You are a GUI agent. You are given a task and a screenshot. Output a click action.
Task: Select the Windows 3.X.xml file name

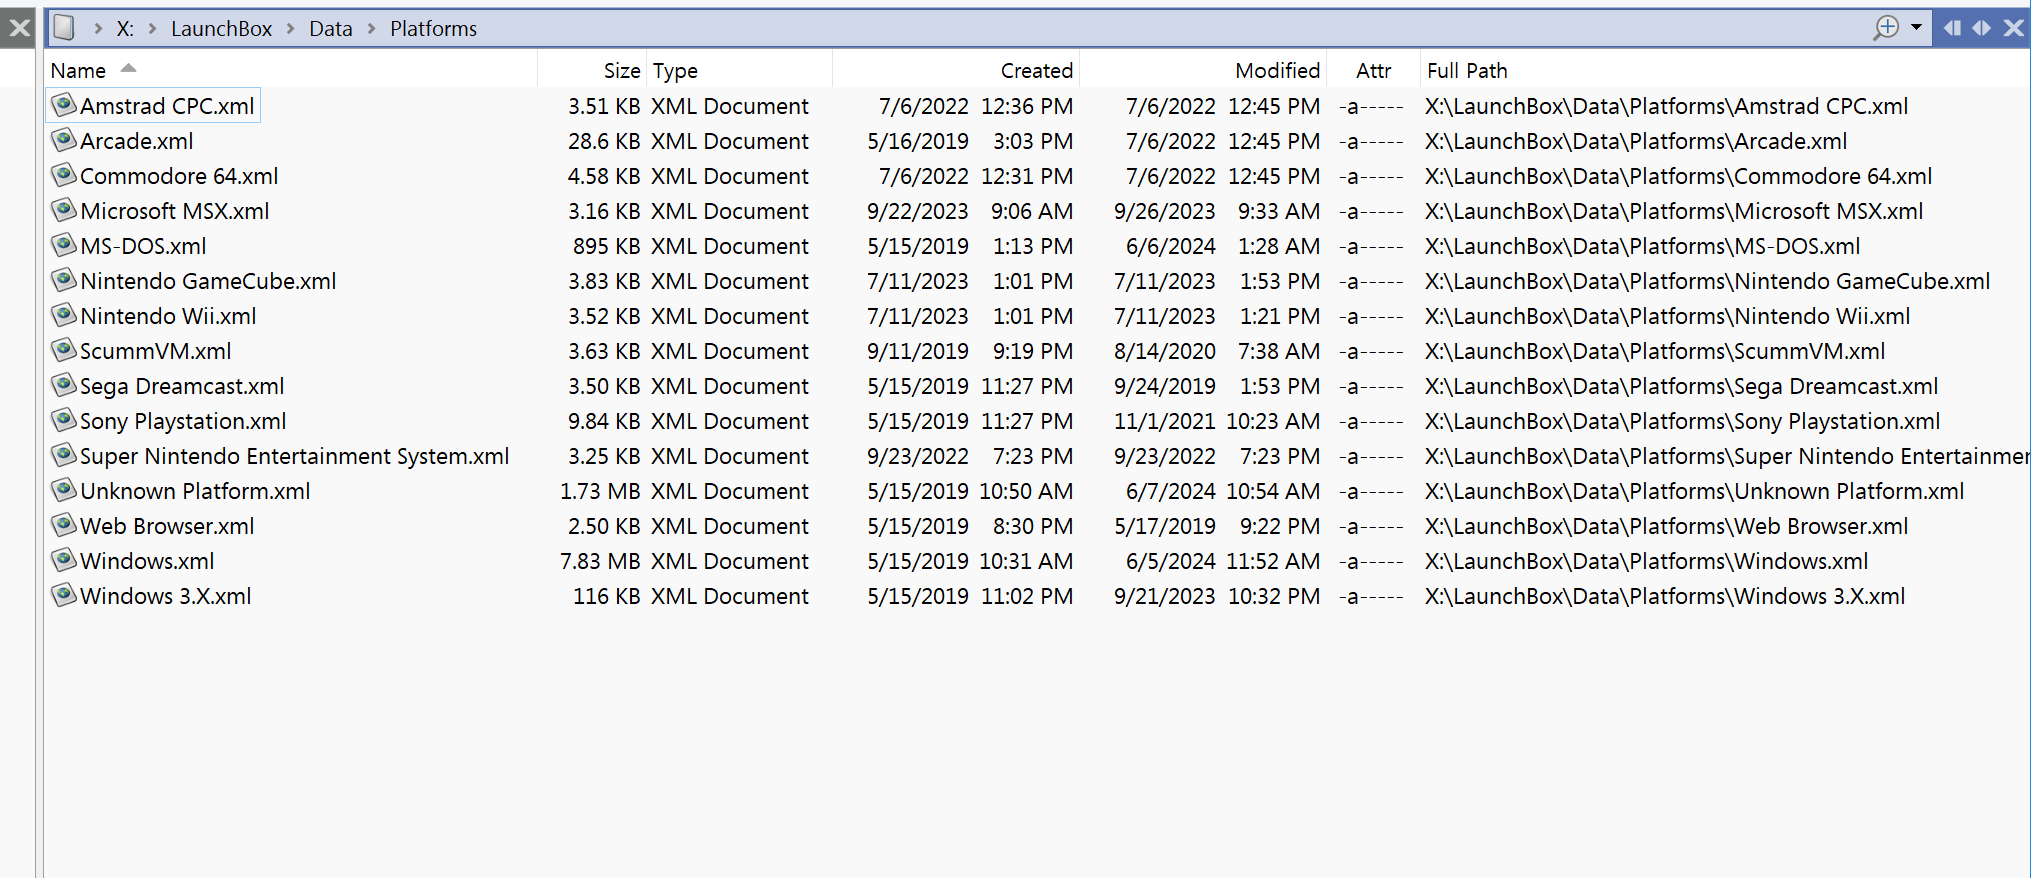(x=166, y=596)
